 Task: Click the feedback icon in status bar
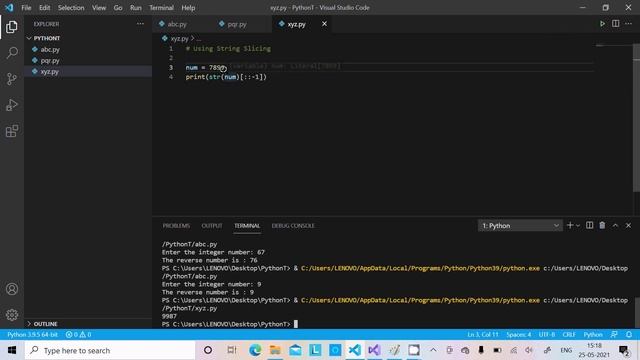point(614,334)
